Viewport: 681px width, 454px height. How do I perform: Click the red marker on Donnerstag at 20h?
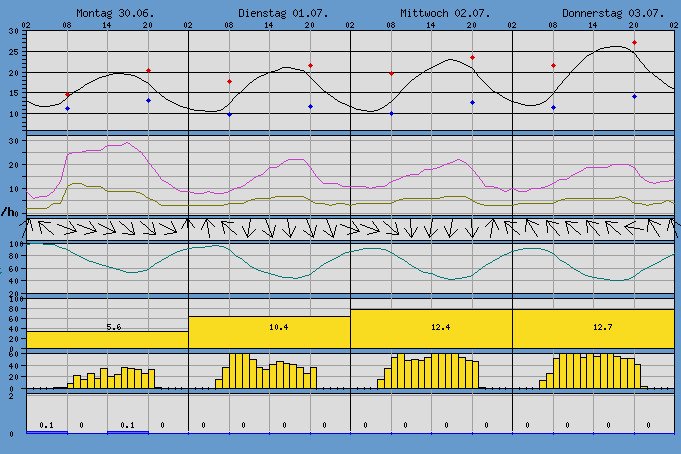pos(634,43)
